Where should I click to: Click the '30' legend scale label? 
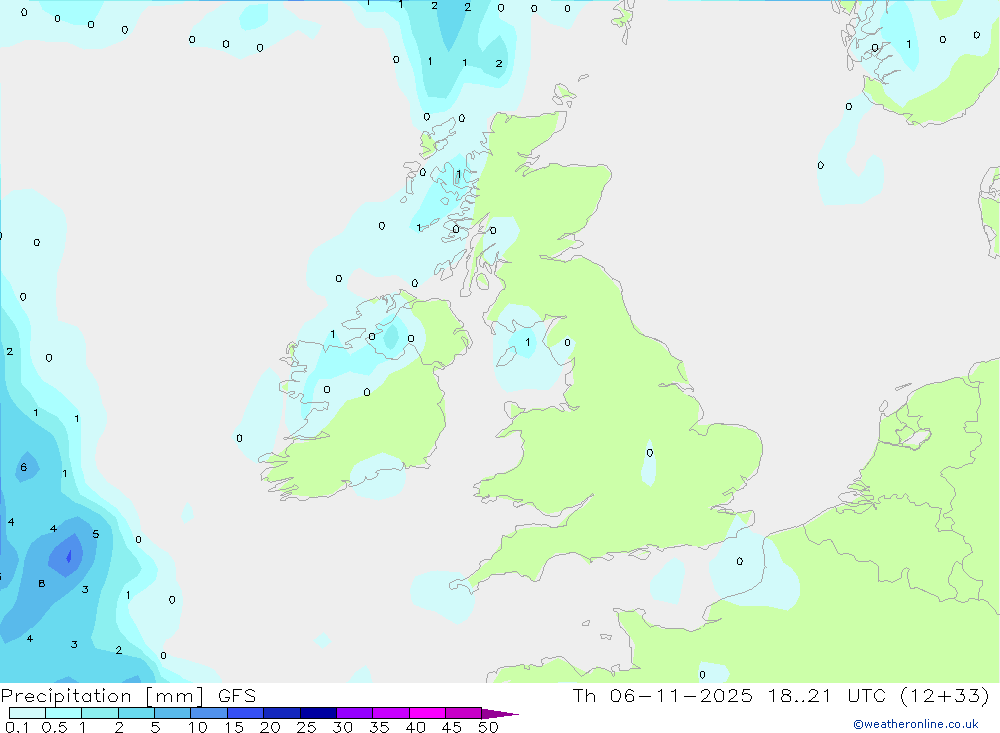[342, 727]
